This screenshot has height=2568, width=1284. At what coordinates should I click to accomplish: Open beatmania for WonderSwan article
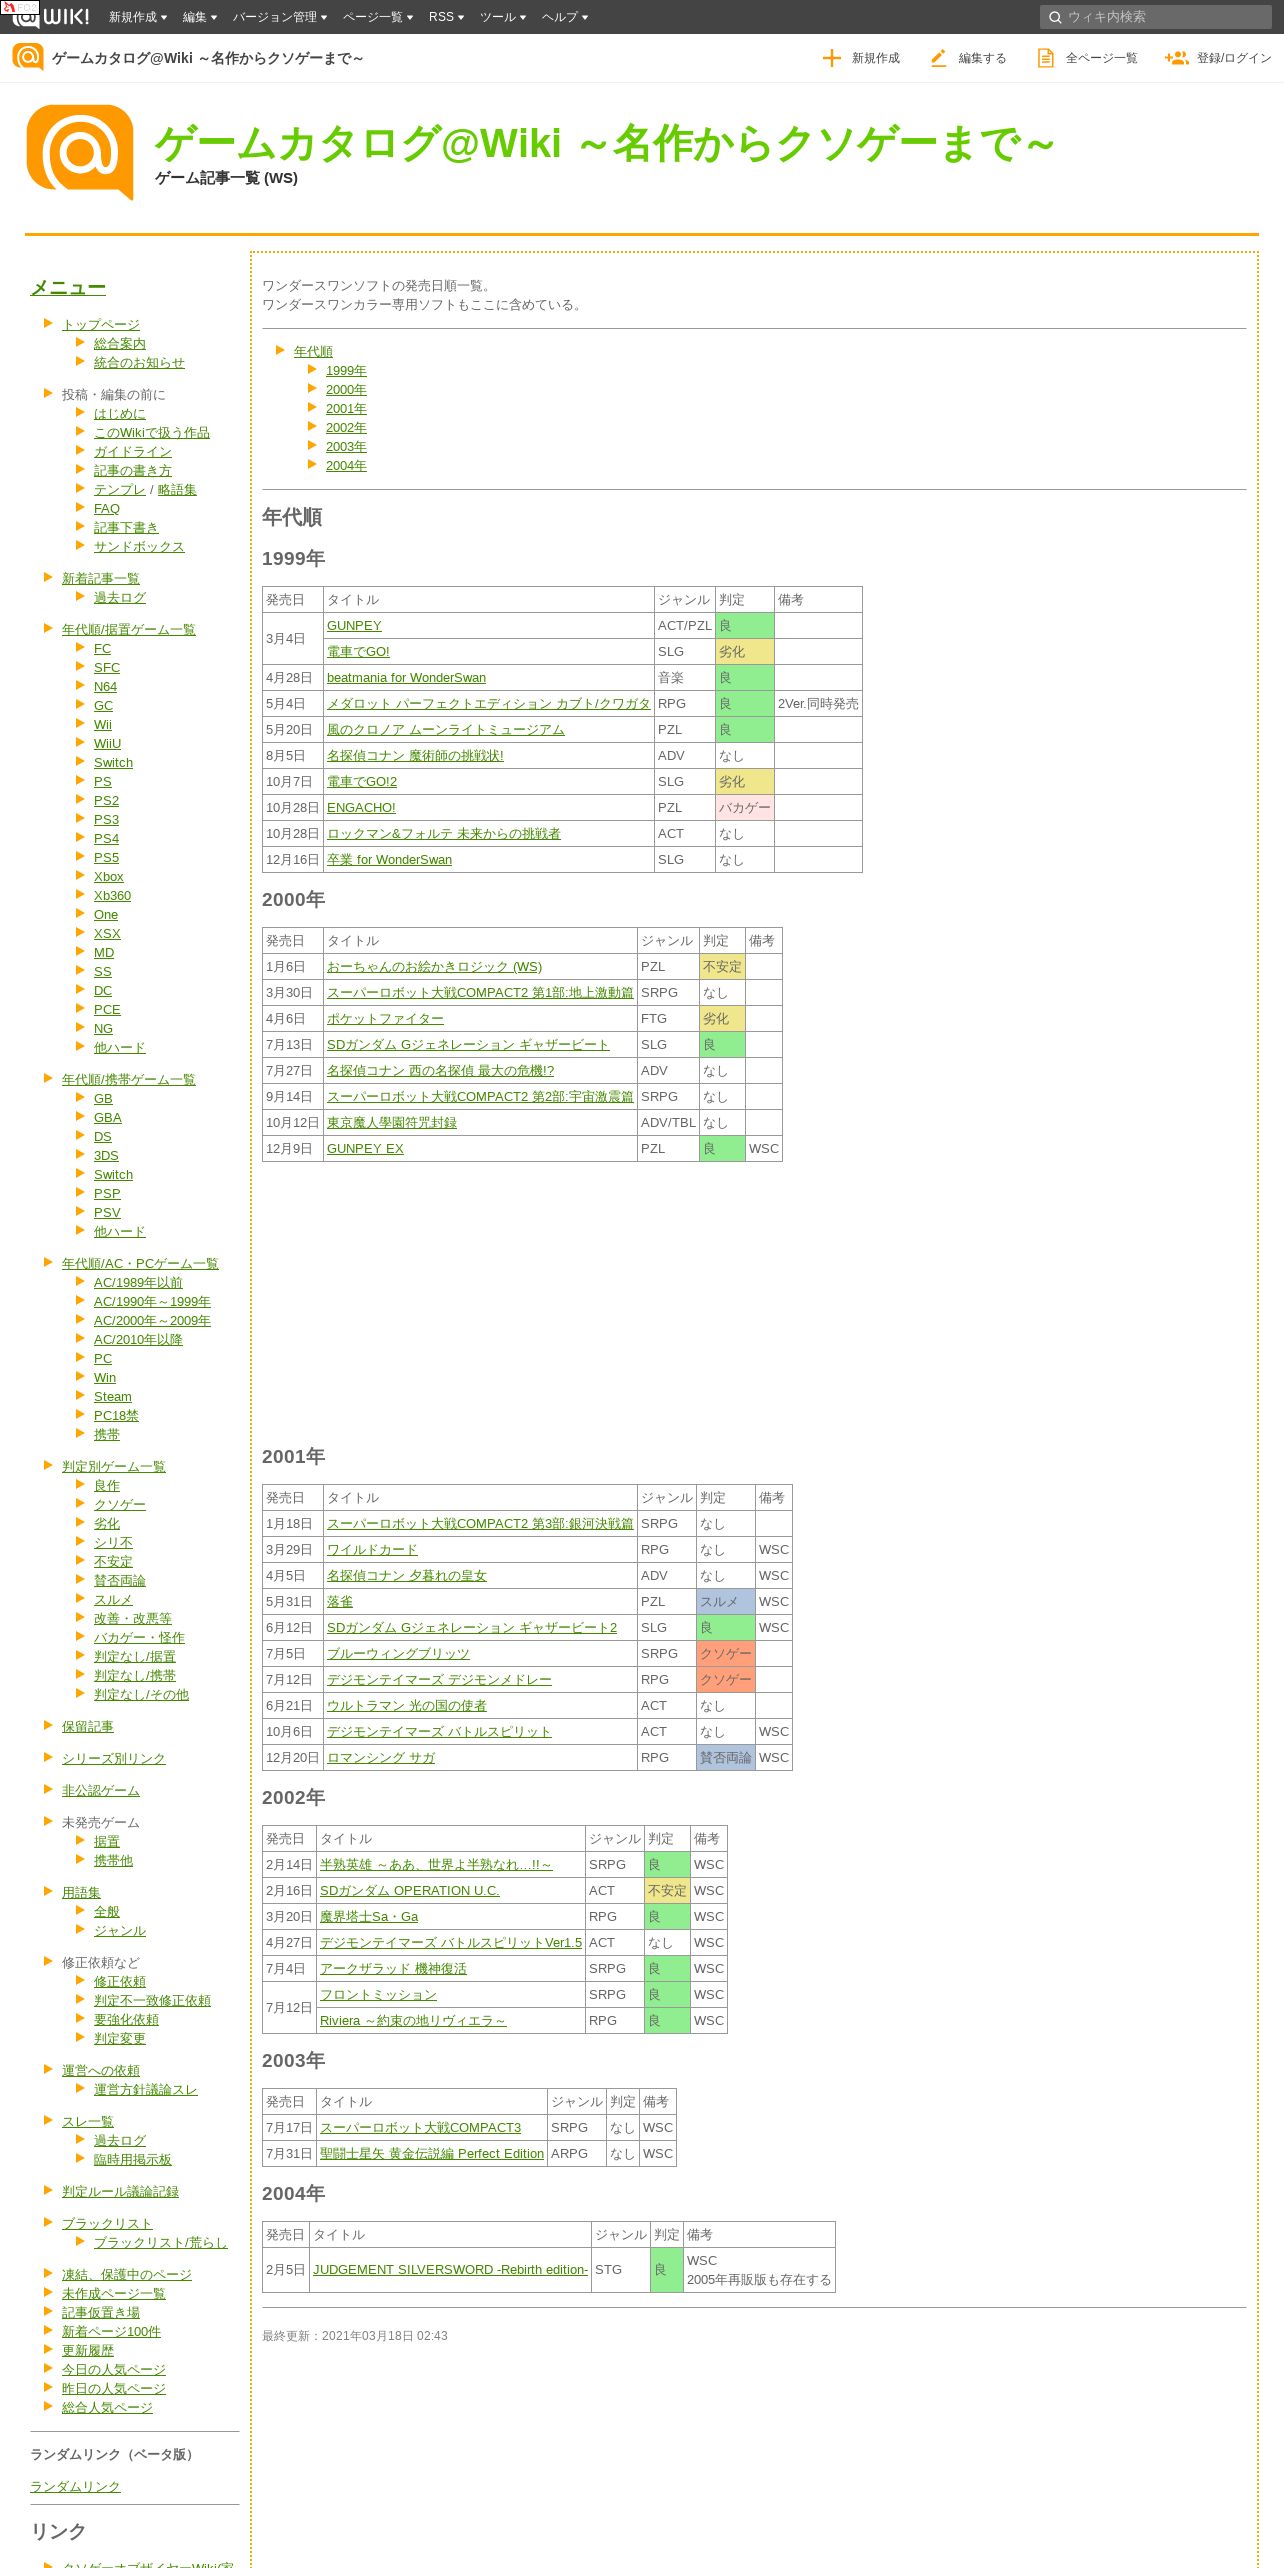pyautogui.click(x=406, y=678)
